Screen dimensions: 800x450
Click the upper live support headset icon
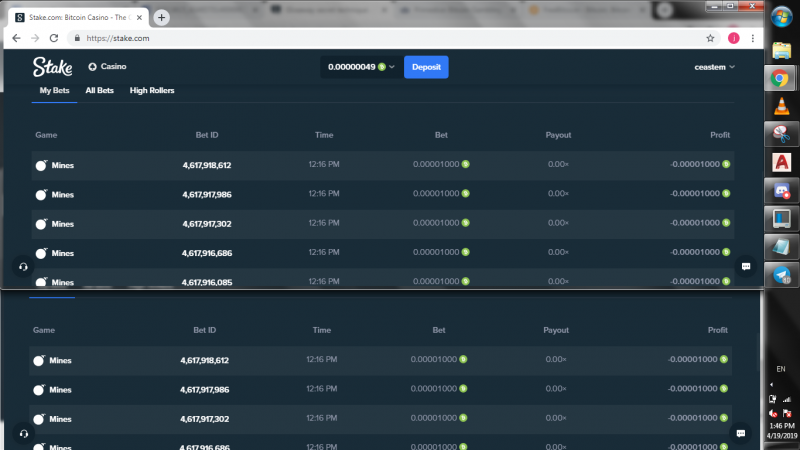(x=23, y=267)
